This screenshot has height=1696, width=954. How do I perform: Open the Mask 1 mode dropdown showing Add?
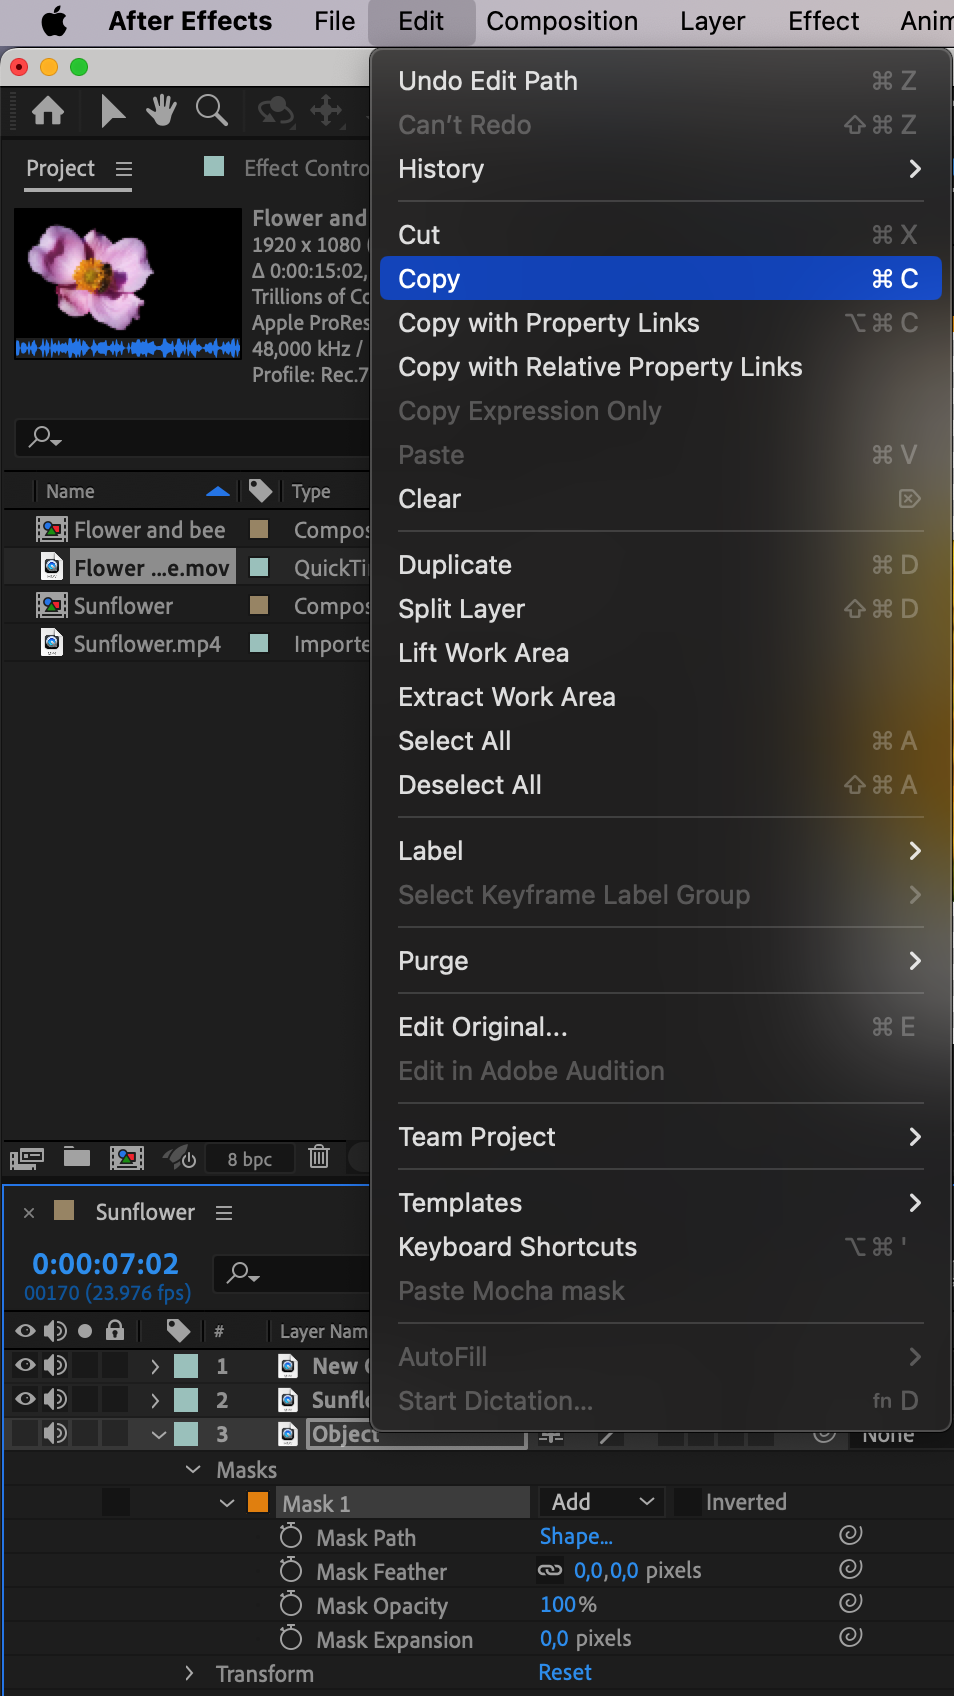point(602,1502)
